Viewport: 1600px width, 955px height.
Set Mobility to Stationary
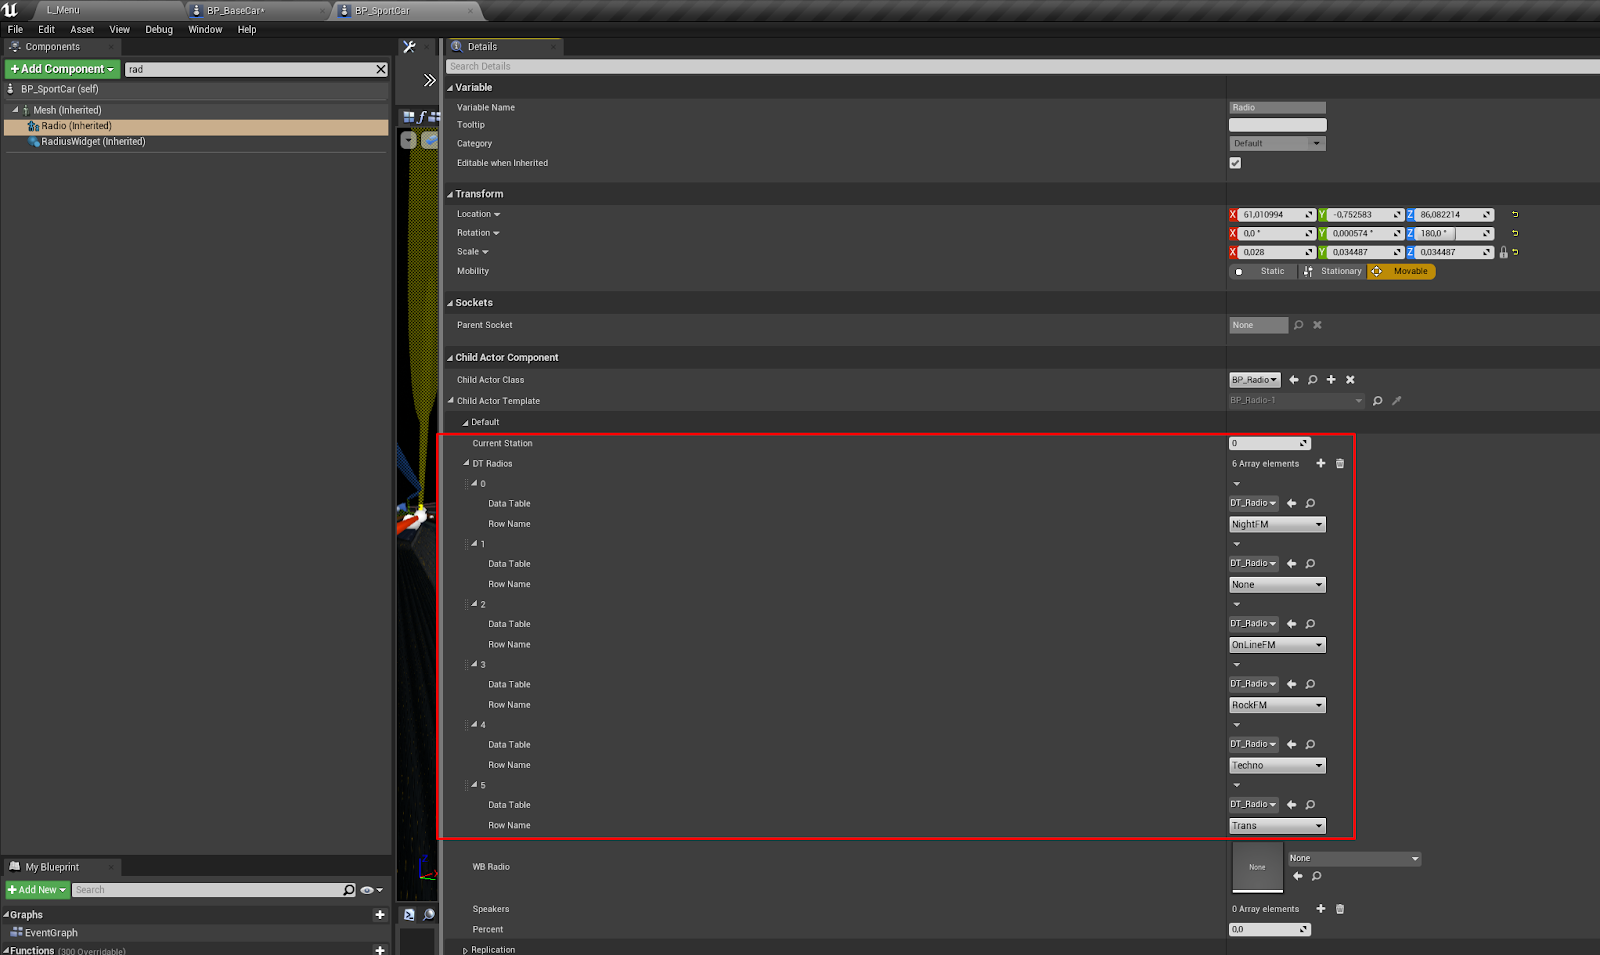(1332, 271)
